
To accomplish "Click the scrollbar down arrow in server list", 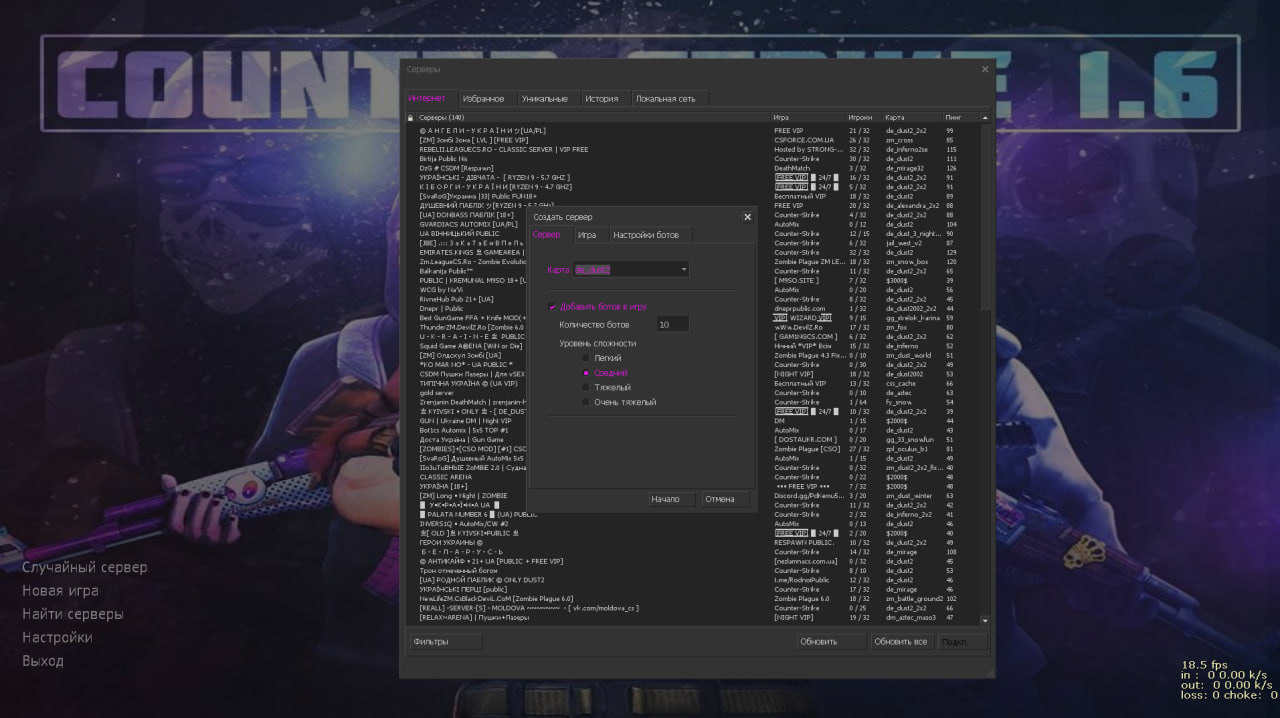I will (985, 621).
